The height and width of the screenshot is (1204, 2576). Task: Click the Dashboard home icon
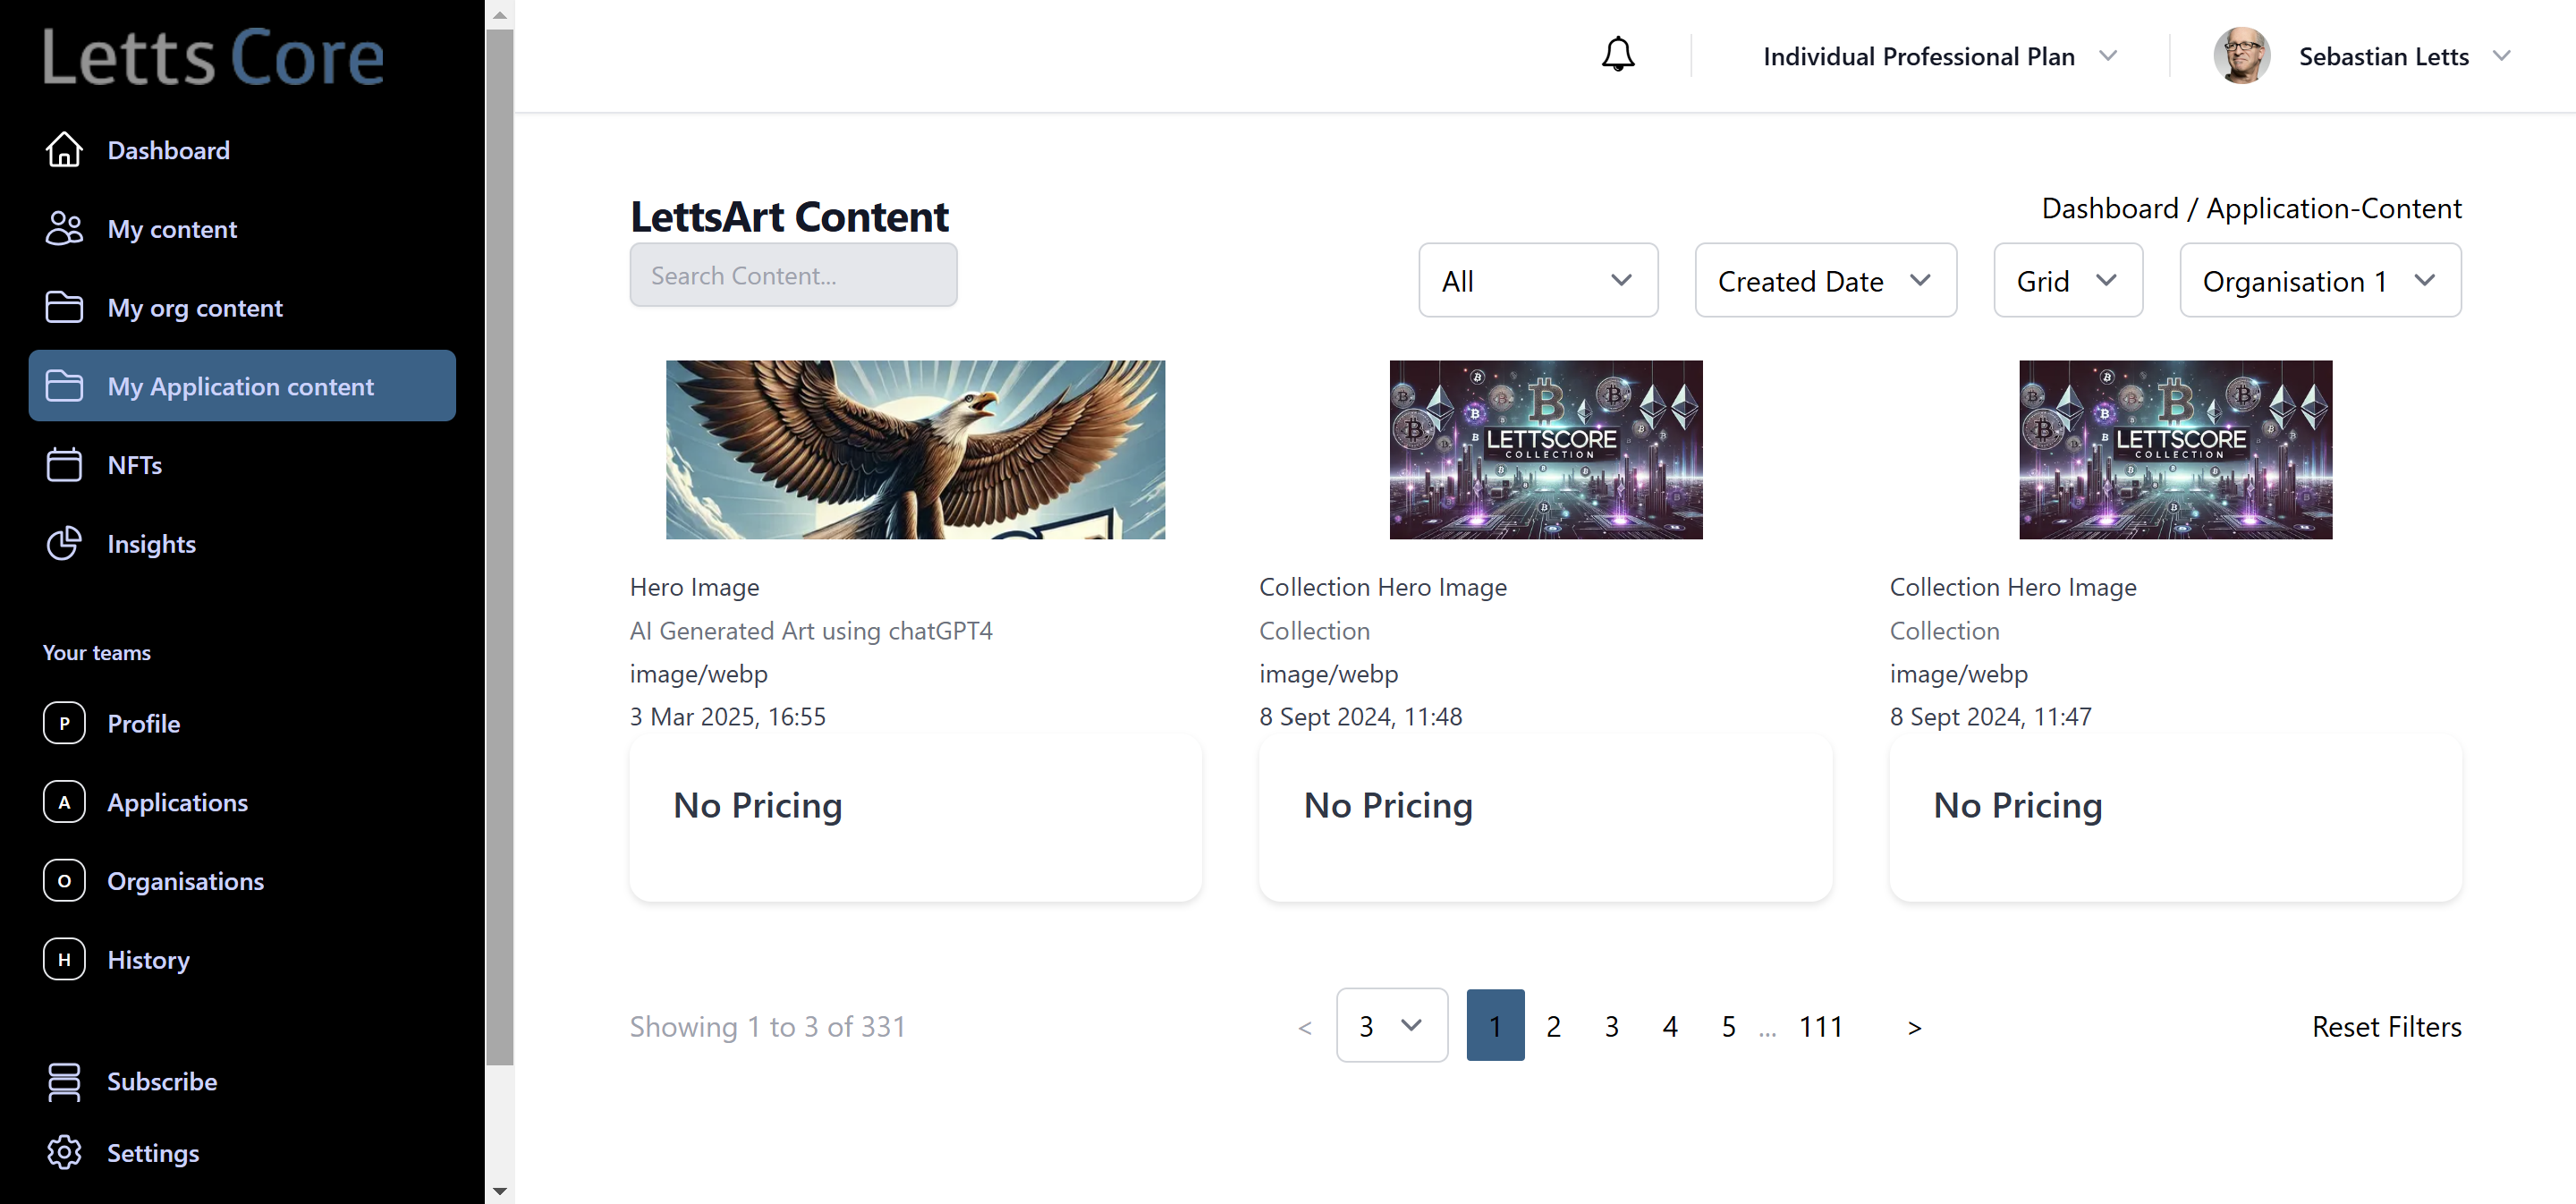(x=64, y=150)
